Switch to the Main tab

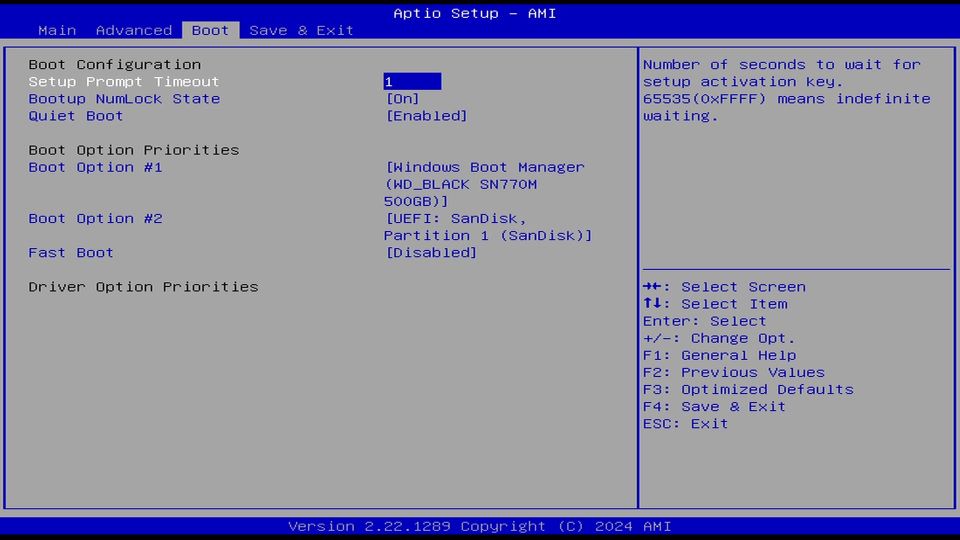(57, 30)
